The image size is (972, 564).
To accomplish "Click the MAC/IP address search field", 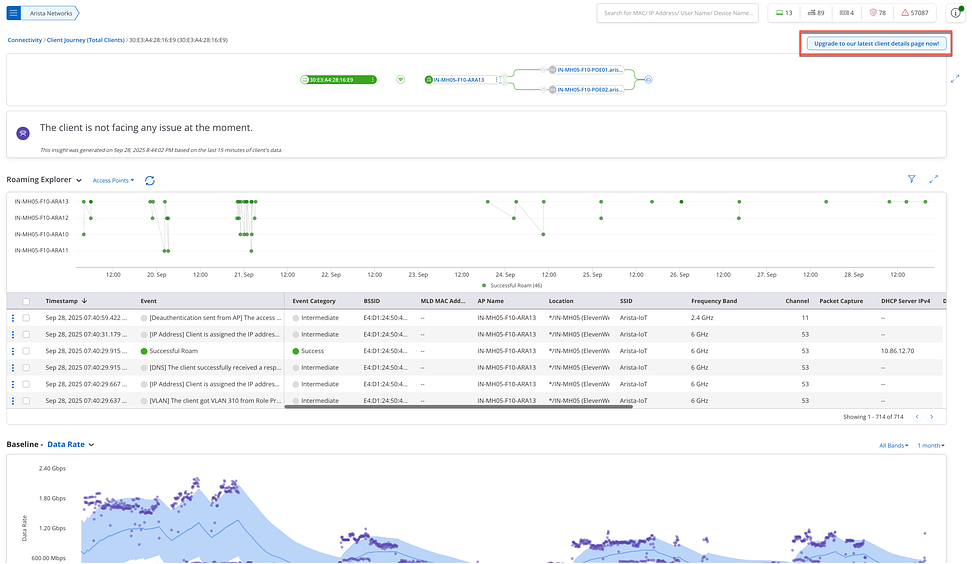I will pyautogui.click(x=678, y=13).
